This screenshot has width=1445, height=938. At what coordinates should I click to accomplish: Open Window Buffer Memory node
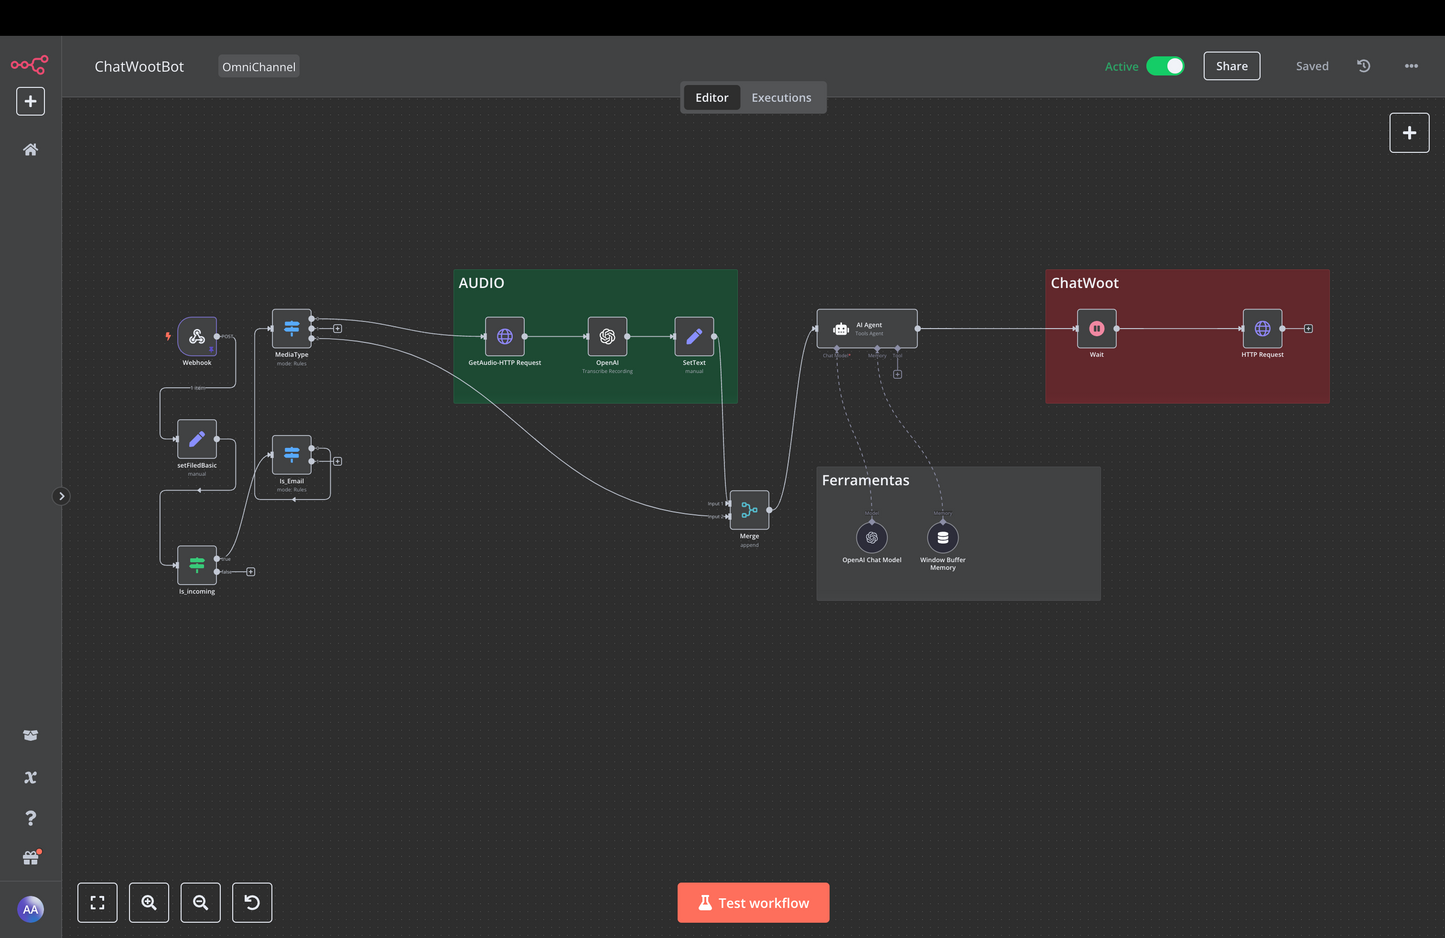pos(942,538)
